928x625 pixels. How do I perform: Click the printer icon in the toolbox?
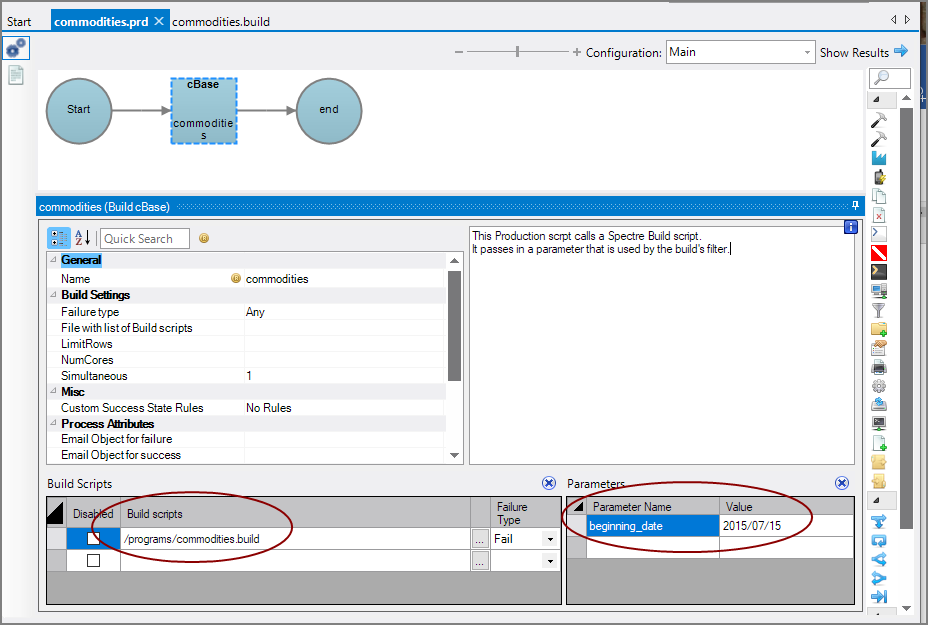pyautogui.click(x=879, y=368)
